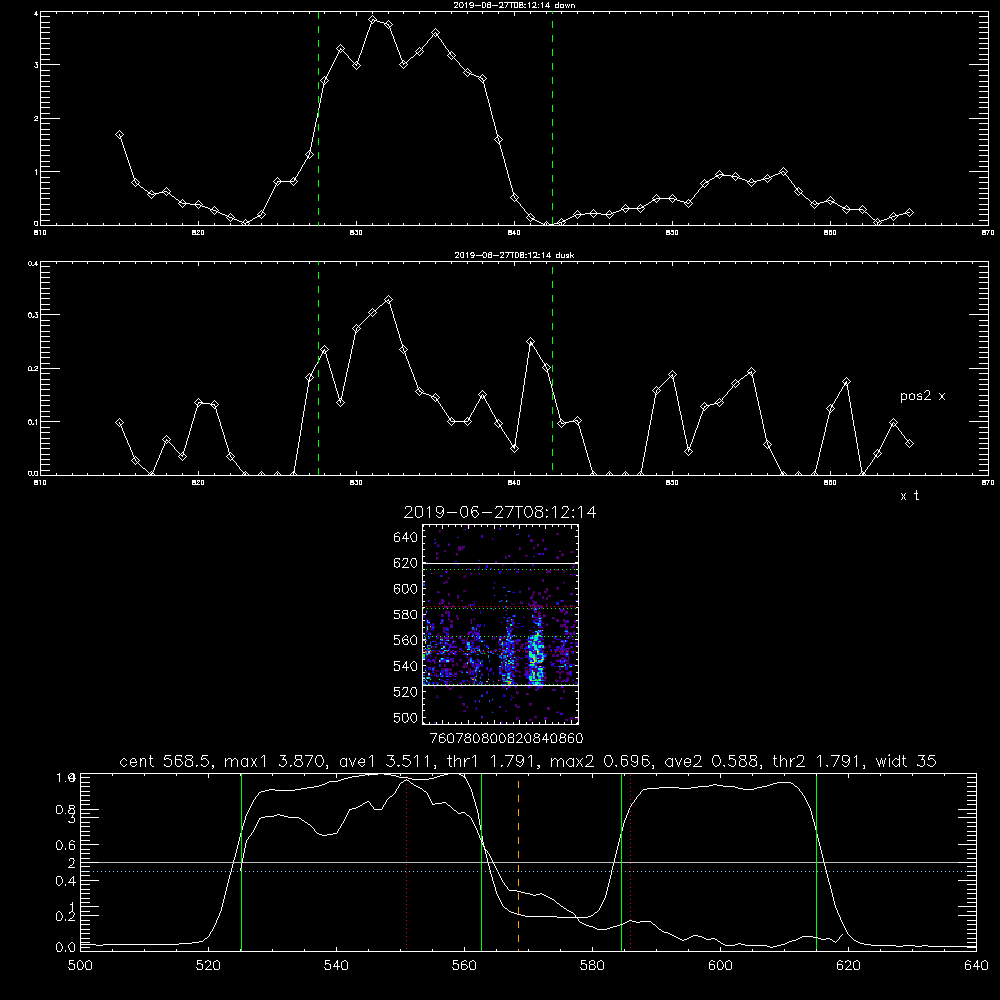This screenshot has width=1000, height=1000.
Task: Click the left green dashed line in the dusk plot
Action: click(x=318, y=369)
